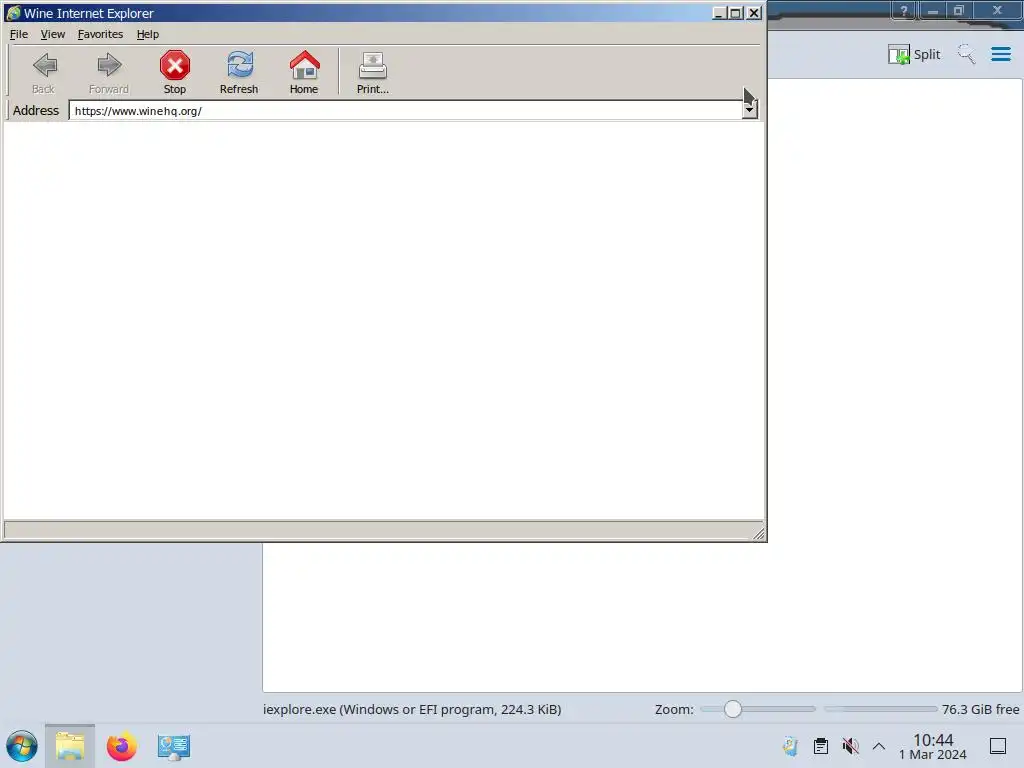The width and height of the screenshot is (1024, 768).
Task: Expand hidden system tray icons arrow
Action: [x=879, y=746]
